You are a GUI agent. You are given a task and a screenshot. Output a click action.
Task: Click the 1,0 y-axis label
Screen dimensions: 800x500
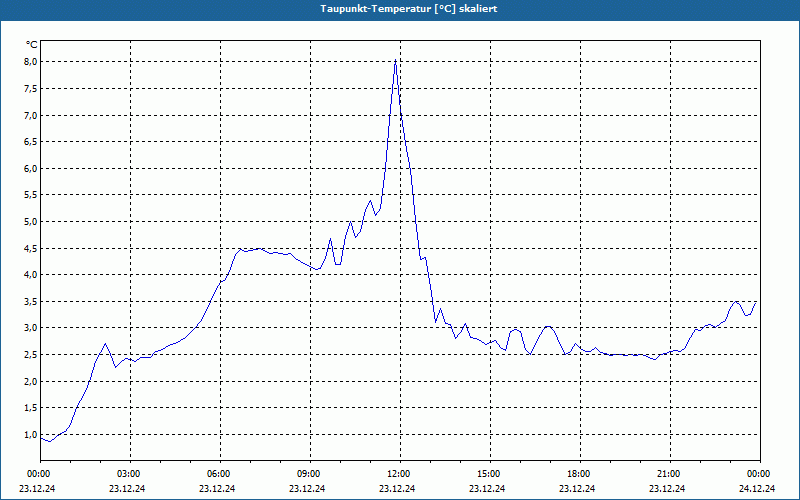coord(31,435)
